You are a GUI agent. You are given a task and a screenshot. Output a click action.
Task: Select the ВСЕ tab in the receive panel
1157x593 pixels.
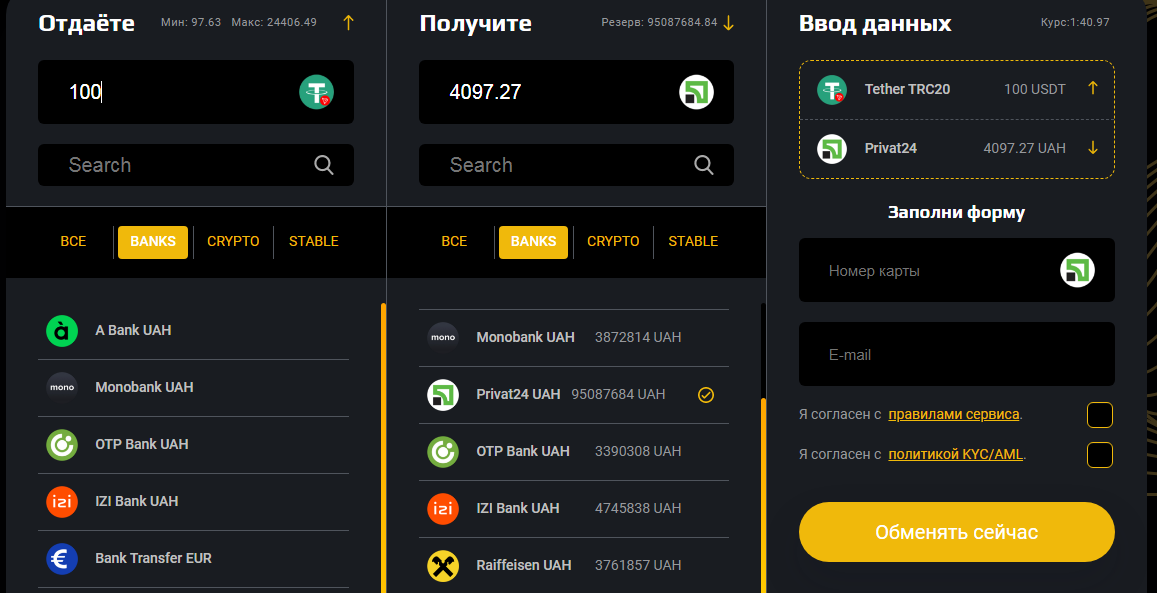pos(454,241)
